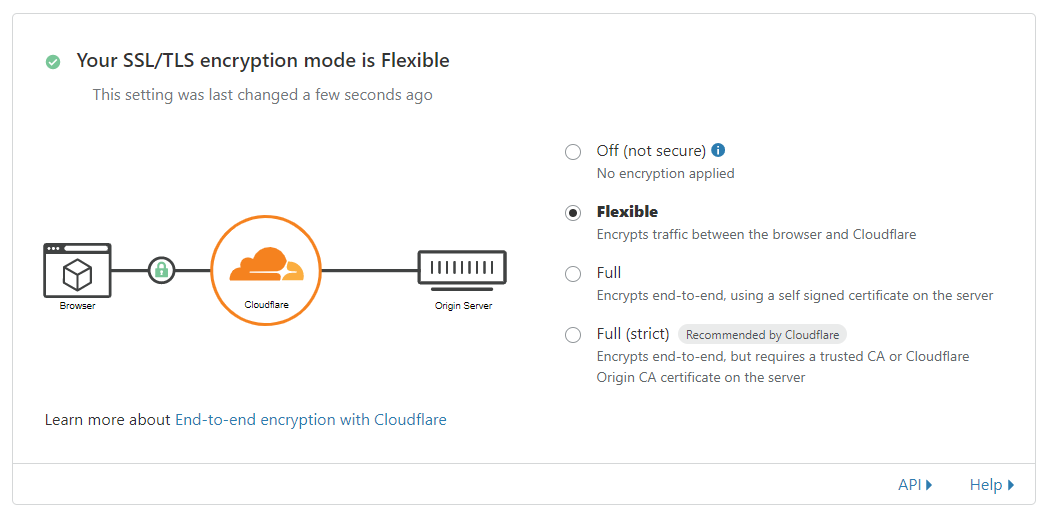Select the Off (not secure) radio button

573,152
